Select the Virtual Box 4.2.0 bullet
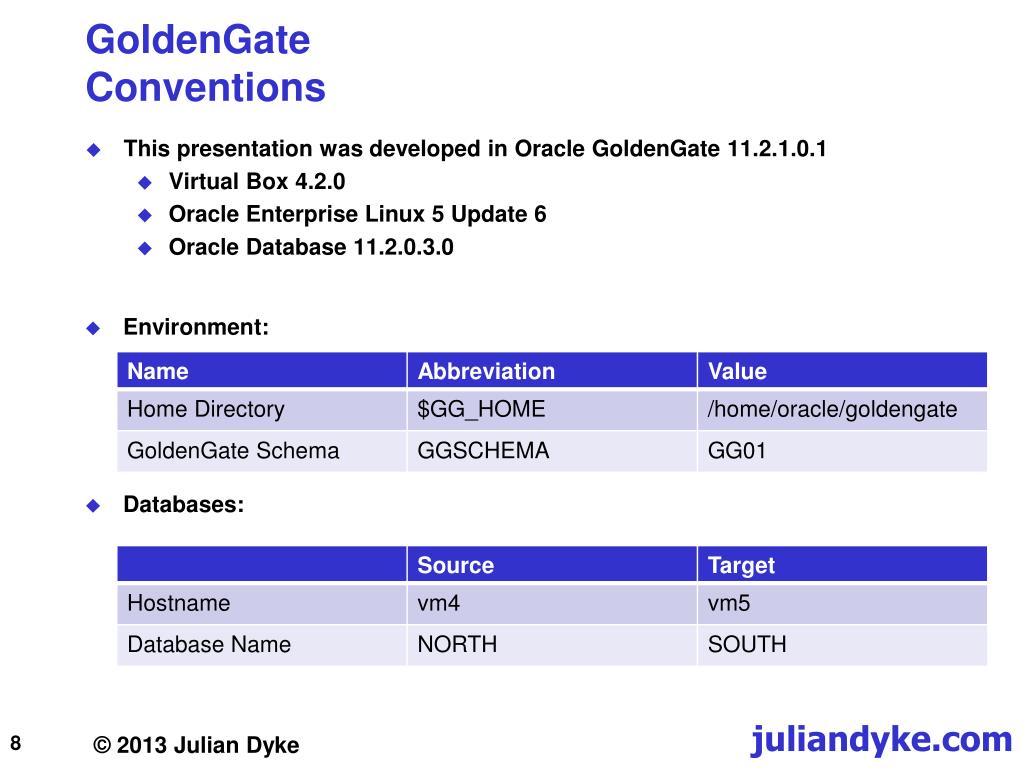The height and width of the screenshot is (768, 1024). (257, 181)
